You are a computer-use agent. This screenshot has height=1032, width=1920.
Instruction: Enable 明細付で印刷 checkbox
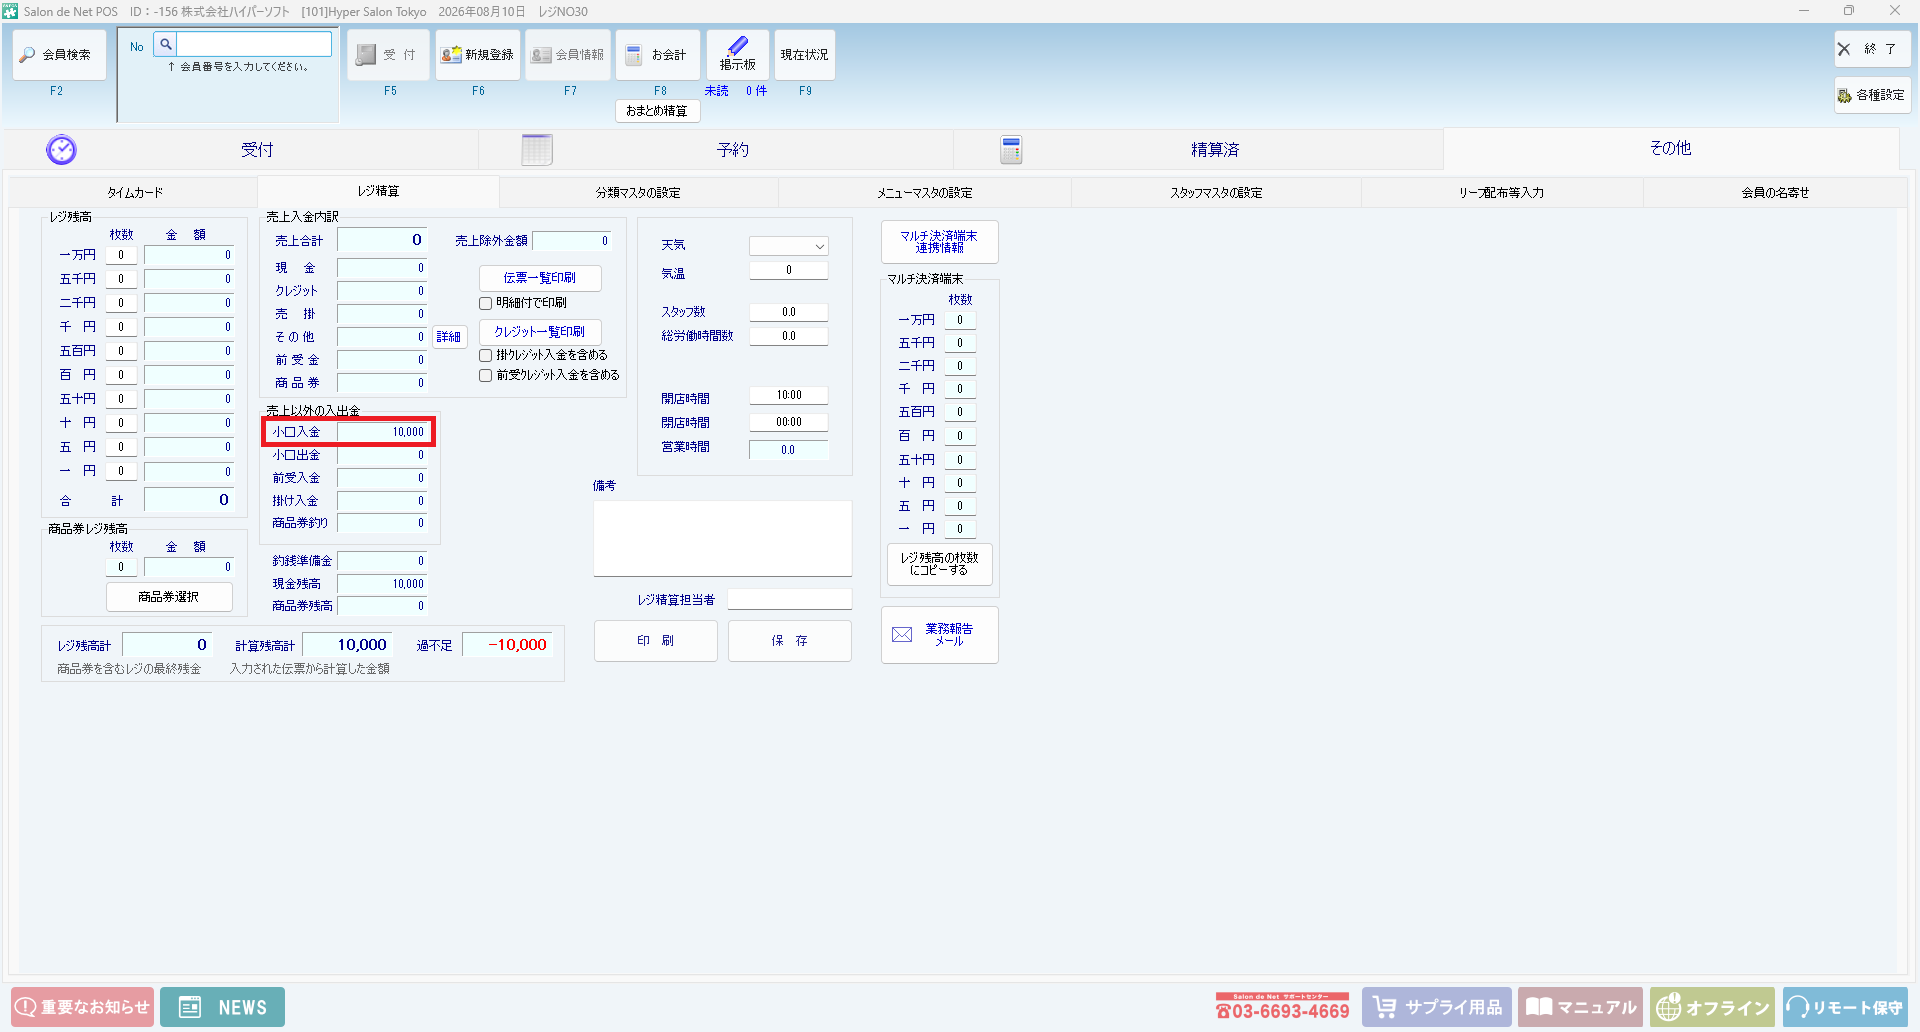tap(486, 303)
